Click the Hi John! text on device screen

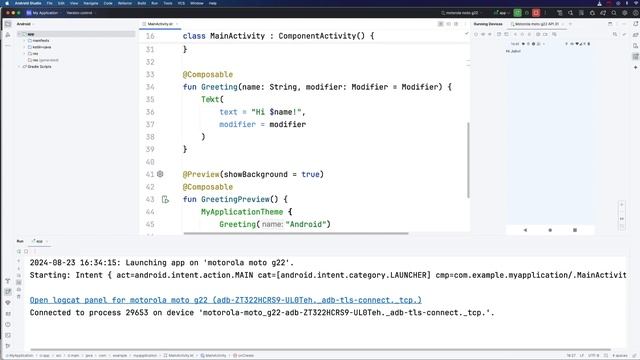[513, 51]
